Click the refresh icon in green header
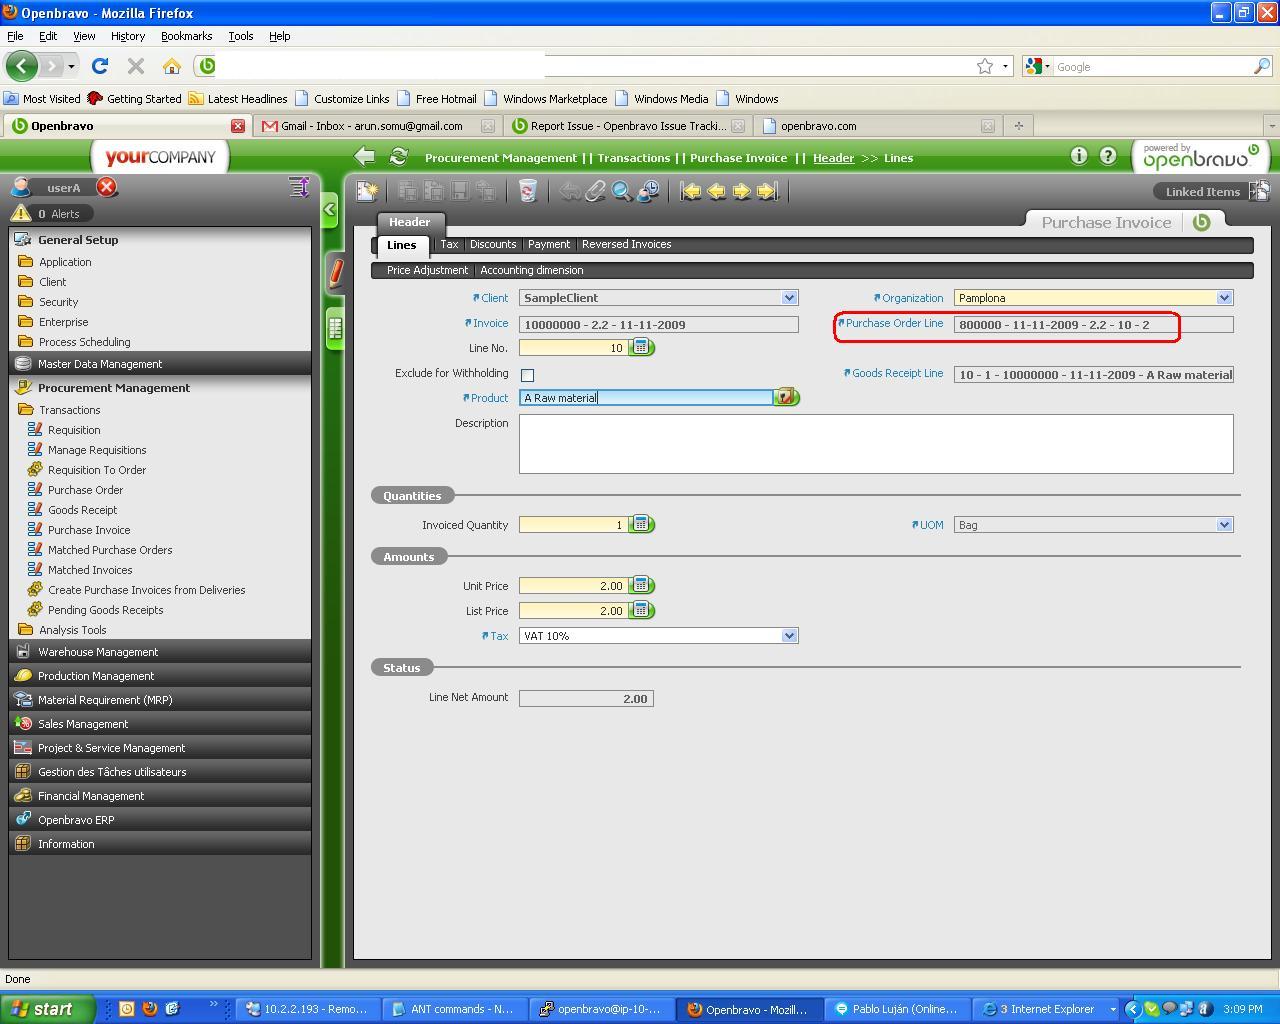The height and width of the screenshot is (1024, 1280). tap(398, 156)
